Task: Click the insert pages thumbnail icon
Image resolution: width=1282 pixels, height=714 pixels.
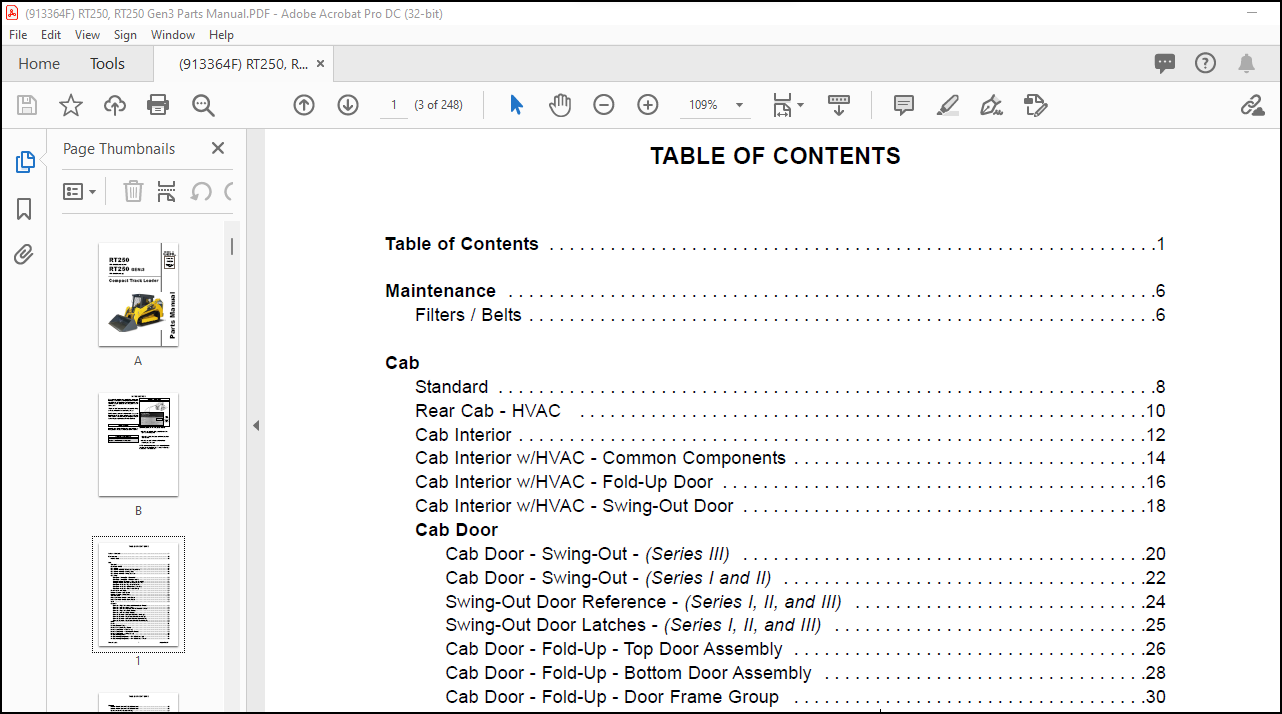Action: [x=167, y=191]
